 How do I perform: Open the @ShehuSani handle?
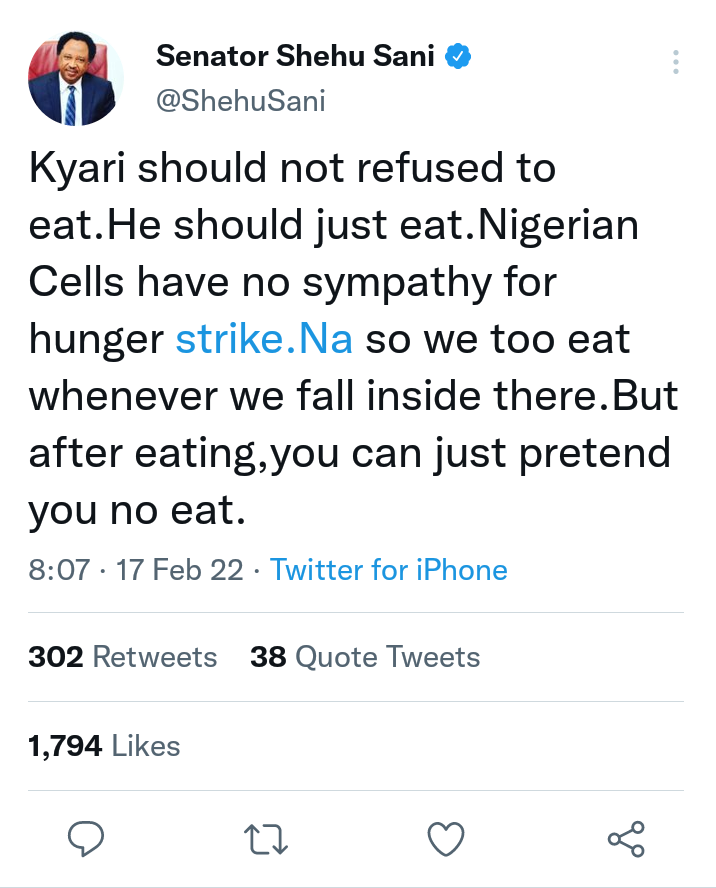point(240,101)
